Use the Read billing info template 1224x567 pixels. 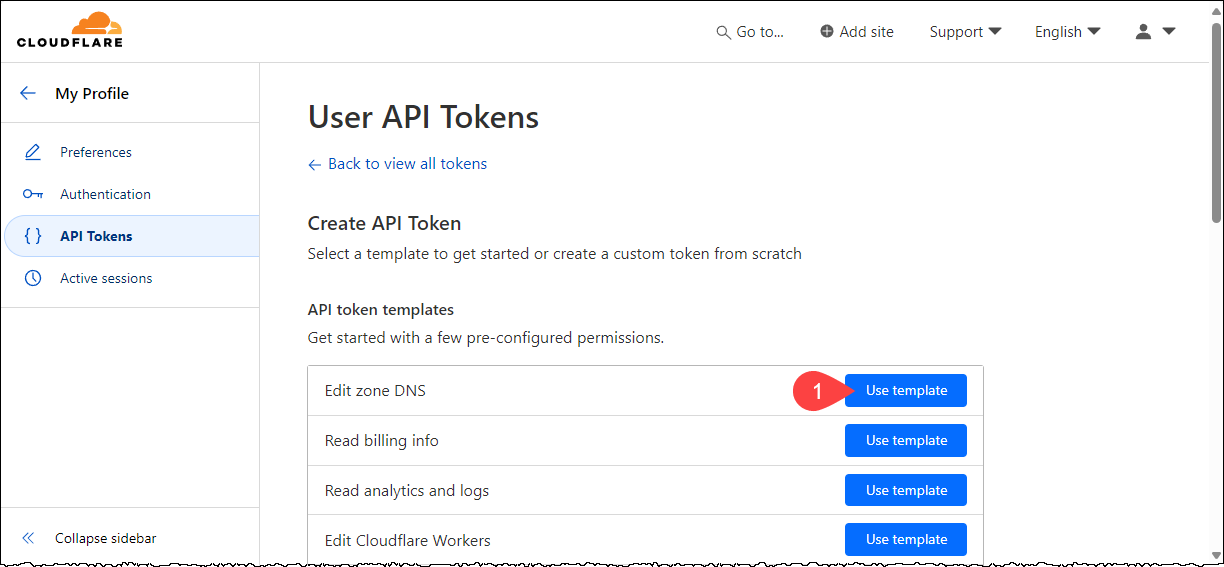tap(905, 440)
